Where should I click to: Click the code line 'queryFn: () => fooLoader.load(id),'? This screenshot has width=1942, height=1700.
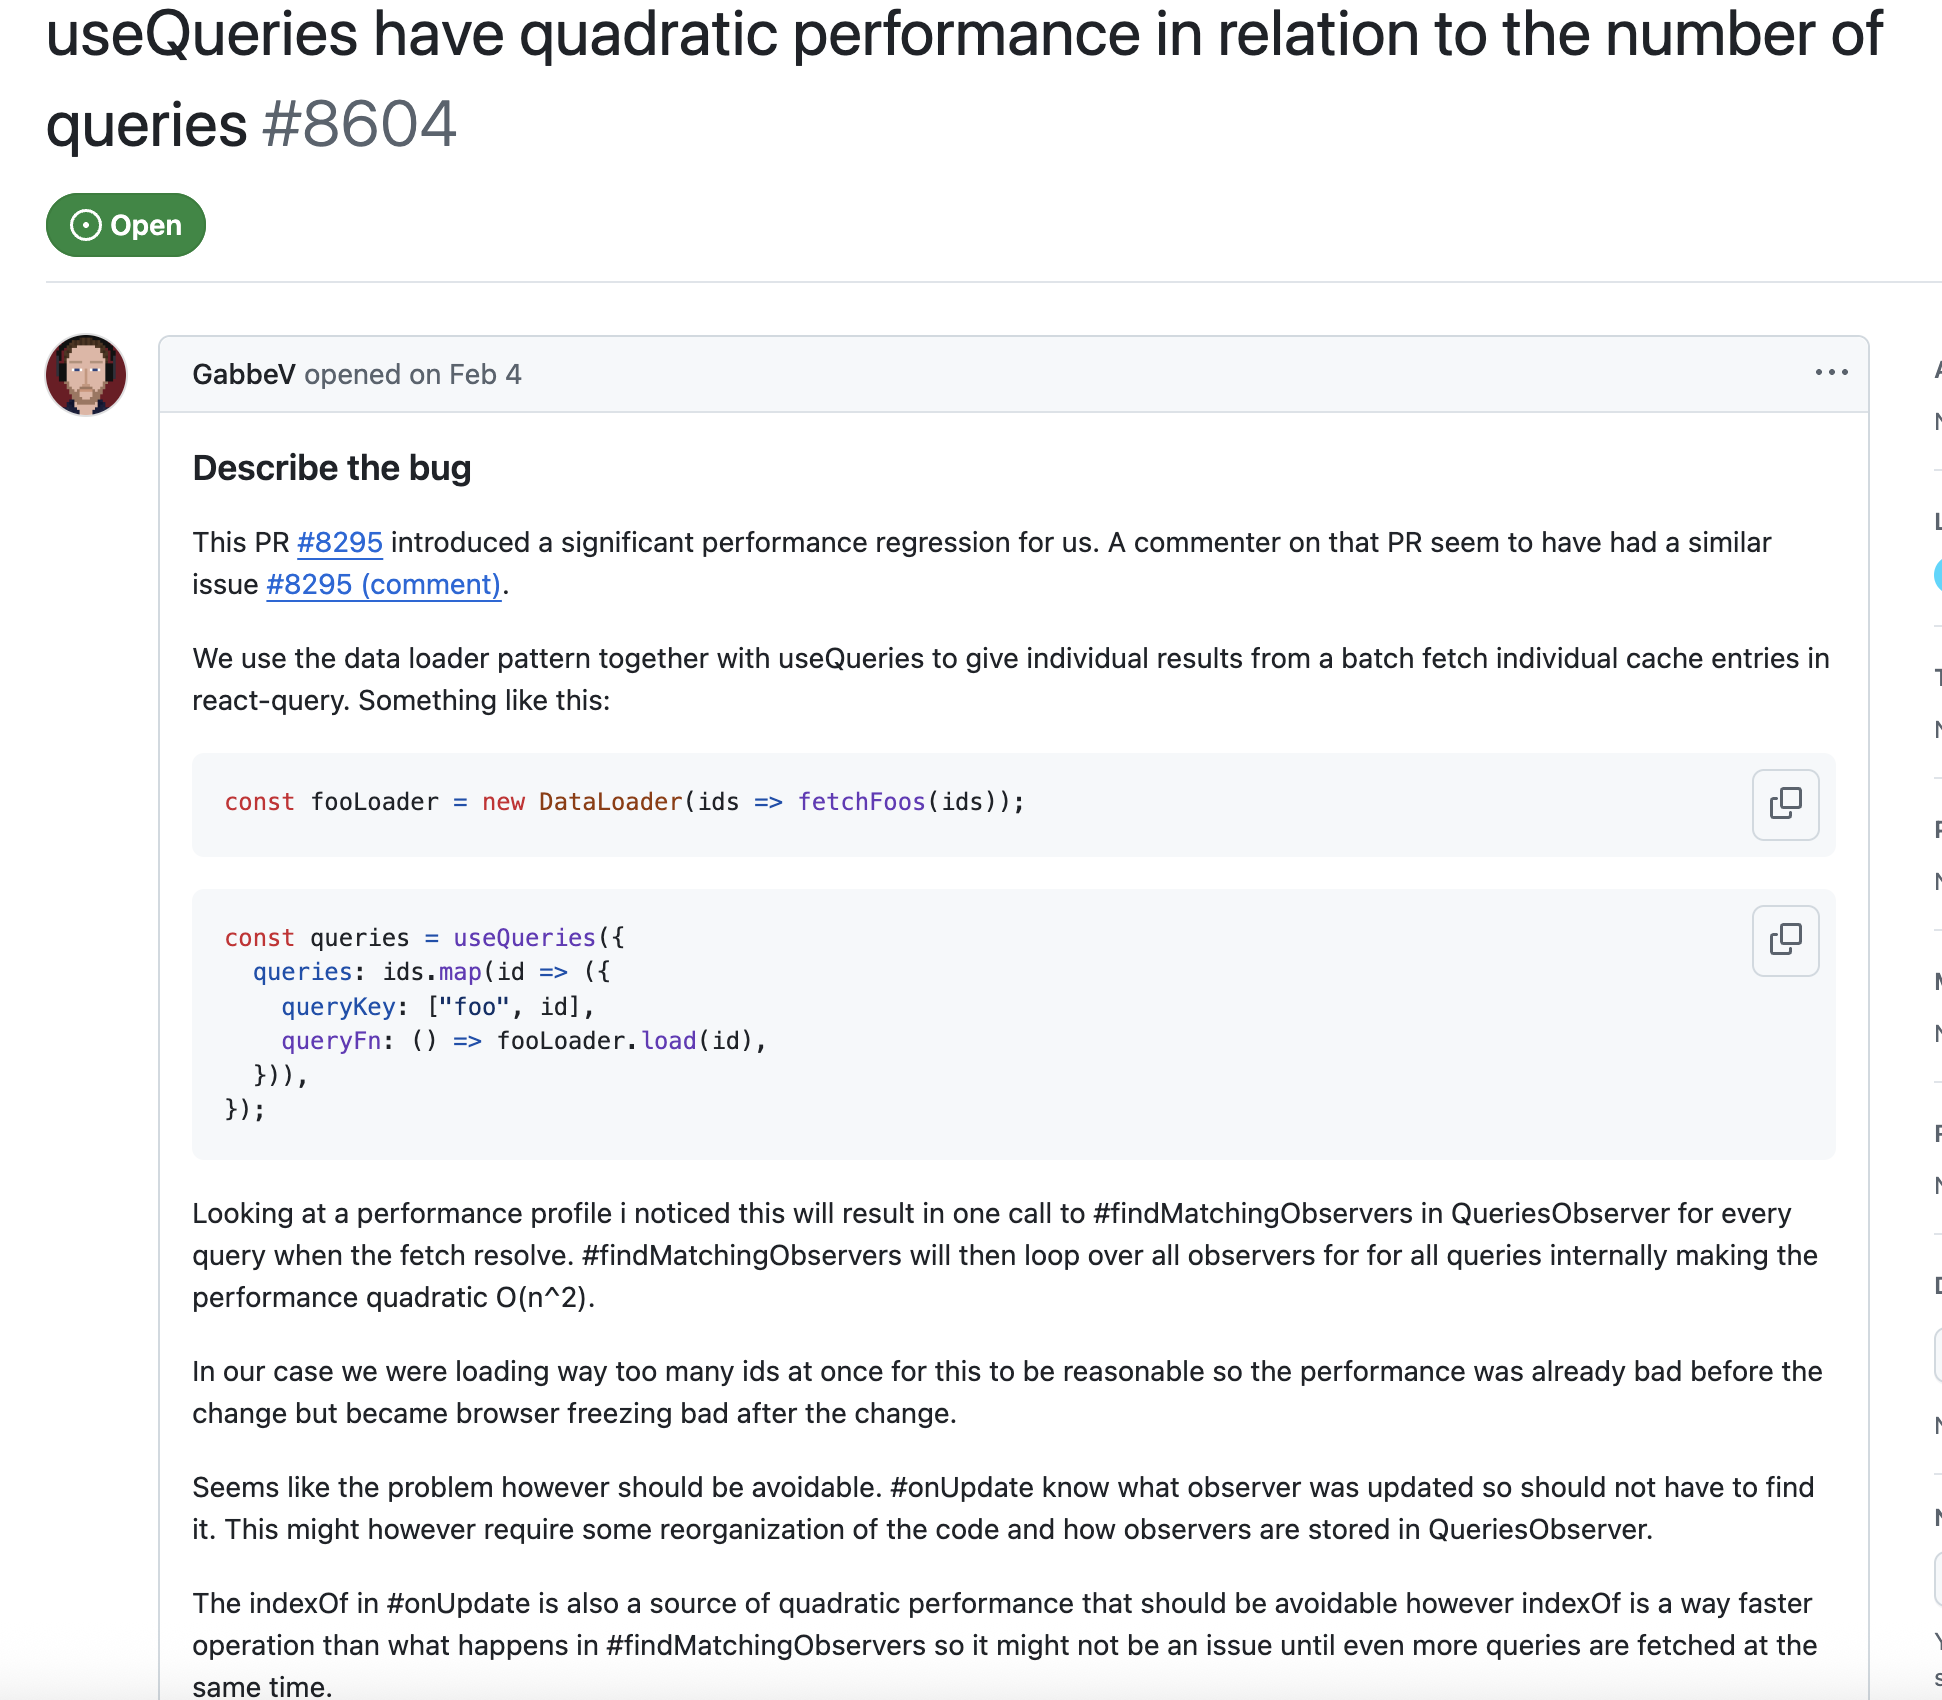[524, 1040]
